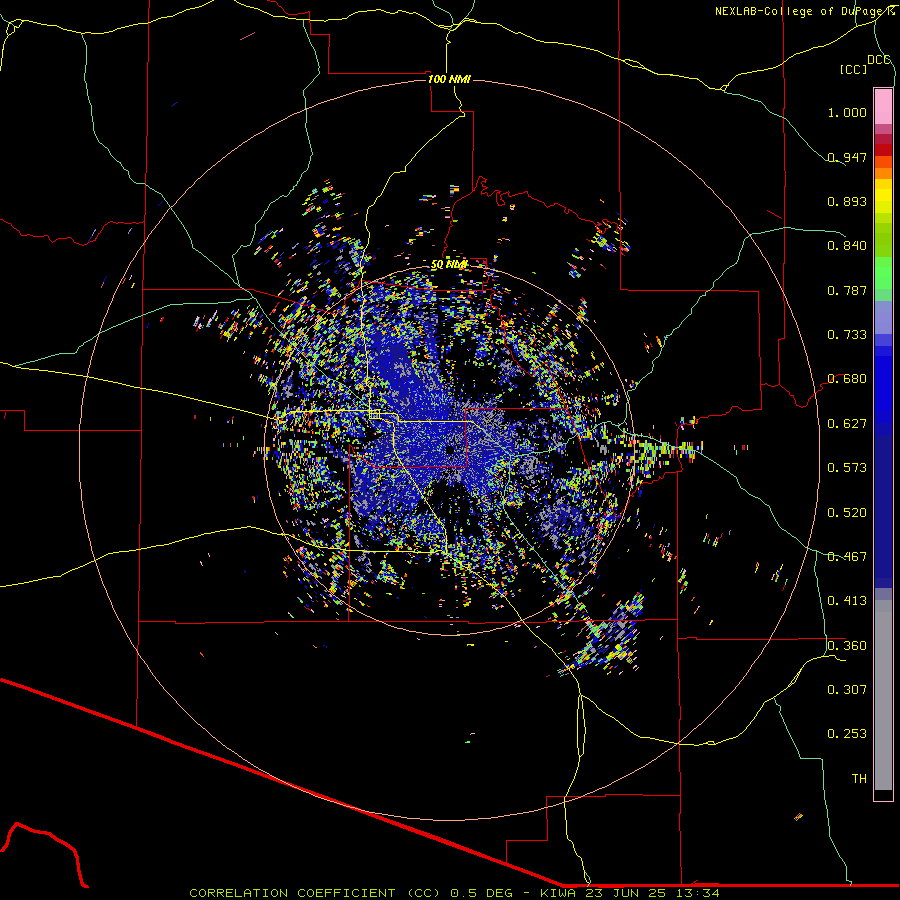The width and height of the screenshot is (900, 900).
Task: Click the 0.893 legend value
Action: (x=847, y=201)
